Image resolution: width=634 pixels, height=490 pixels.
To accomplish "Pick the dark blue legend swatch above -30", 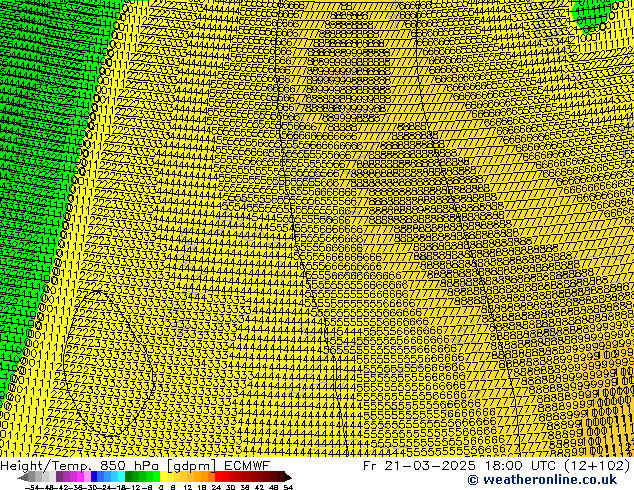I will pyautogui.click(x=94, y=477).
